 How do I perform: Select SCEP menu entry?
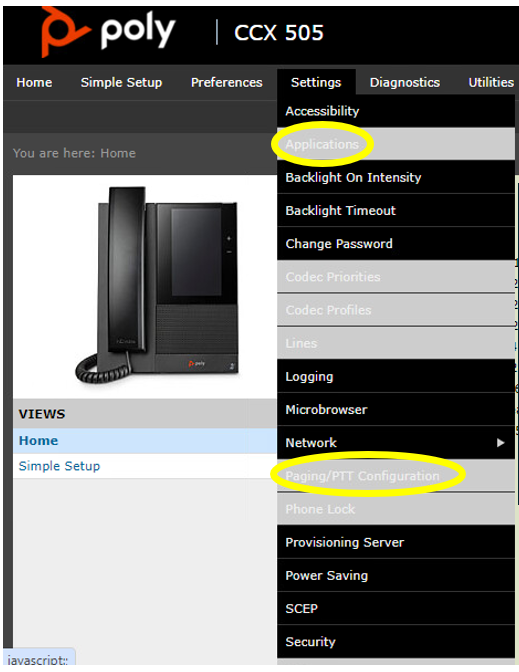coord(396,609)
